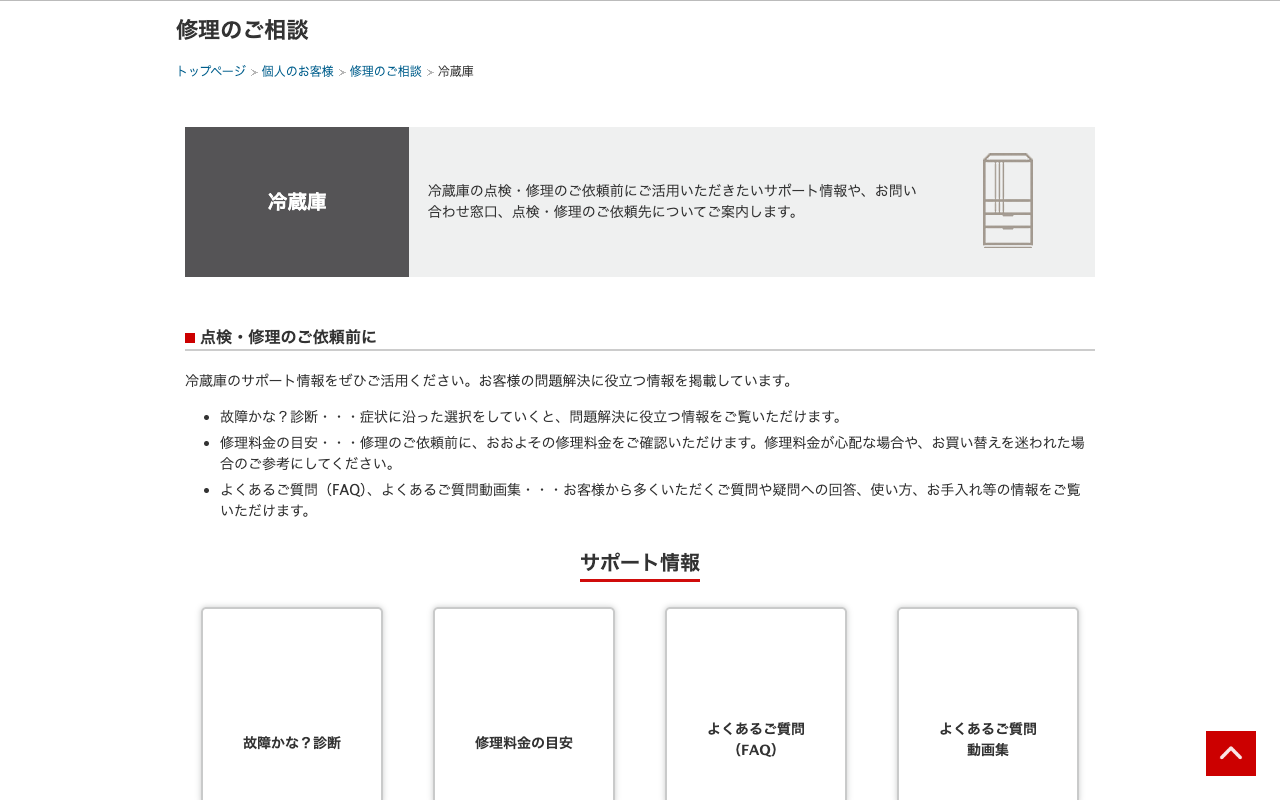The width and height of the screenshot is (1280, 800).
Task: Click the up-arrow inside the red scroll button
Action: [x=1230, y=753]
